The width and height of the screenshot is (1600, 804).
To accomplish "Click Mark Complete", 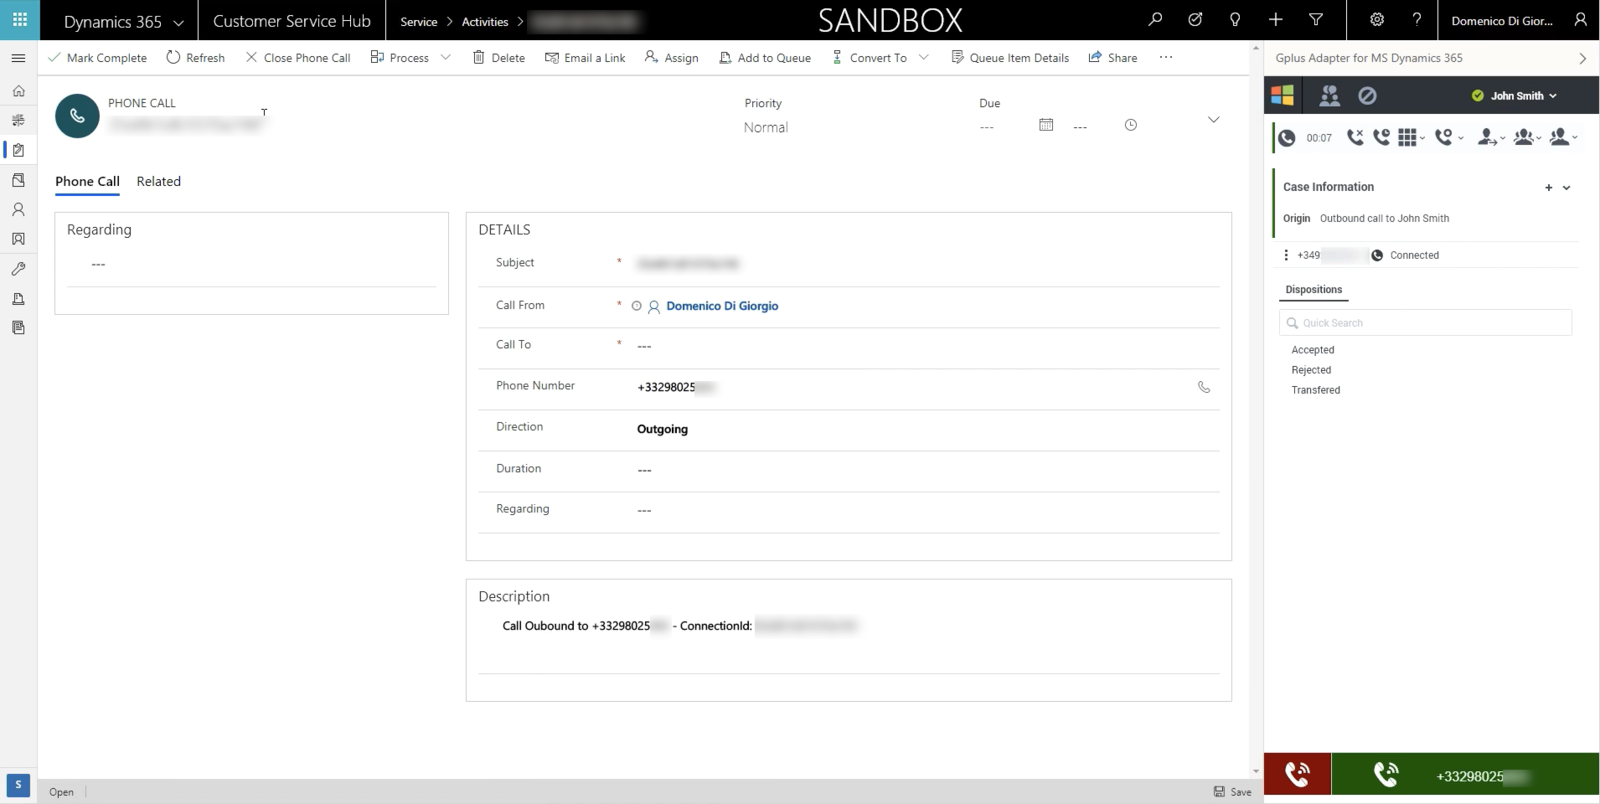I will [97, 57].
